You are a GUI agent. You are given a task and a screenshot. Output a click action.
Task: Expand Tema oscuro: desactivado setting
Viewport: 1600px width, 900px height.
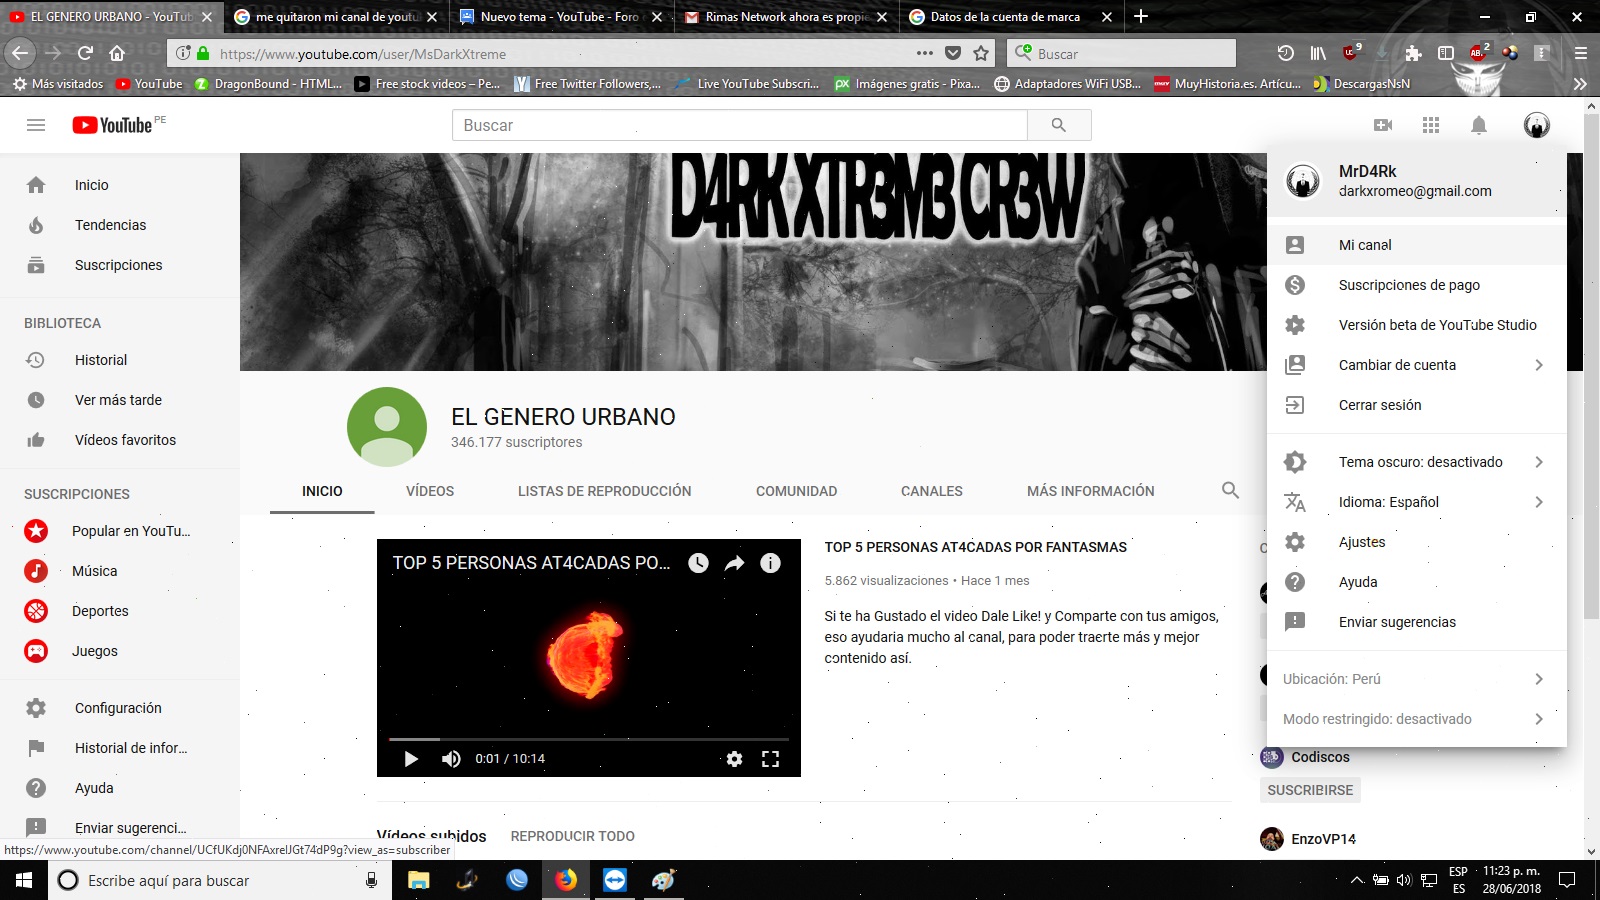[x=1416, y=462]
